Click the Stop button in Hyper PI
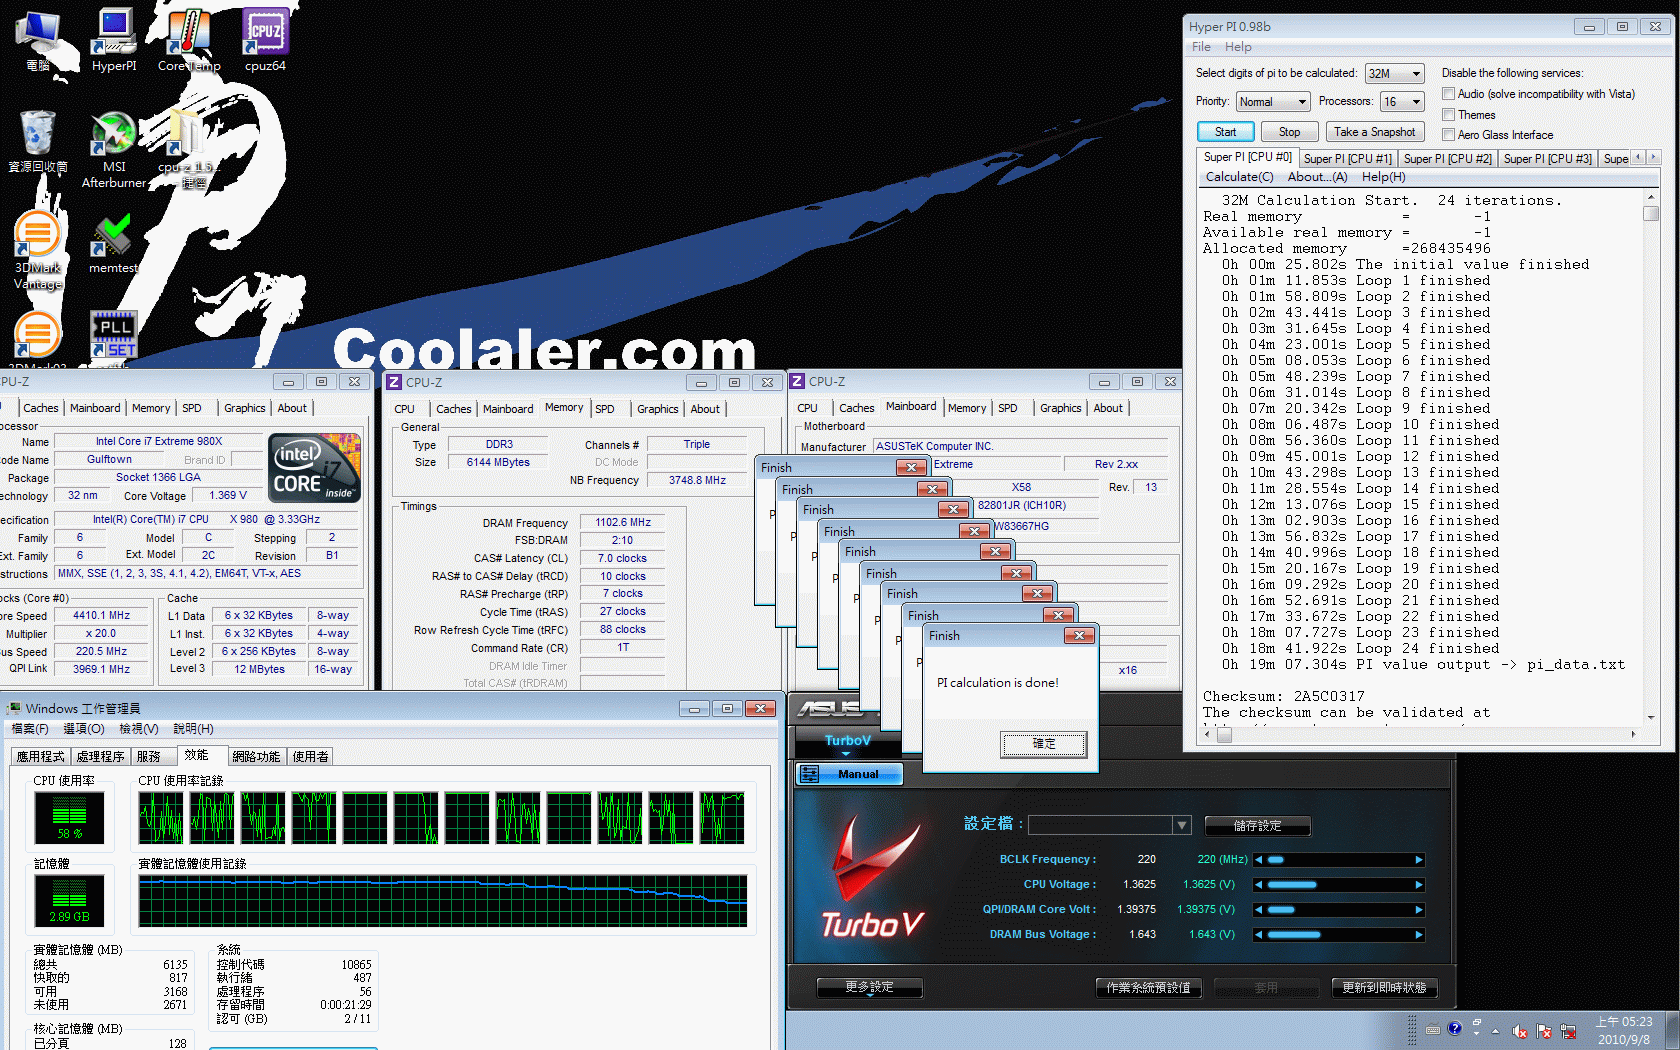Viewport: 1680px width, 1050px height. point(1289,132)
